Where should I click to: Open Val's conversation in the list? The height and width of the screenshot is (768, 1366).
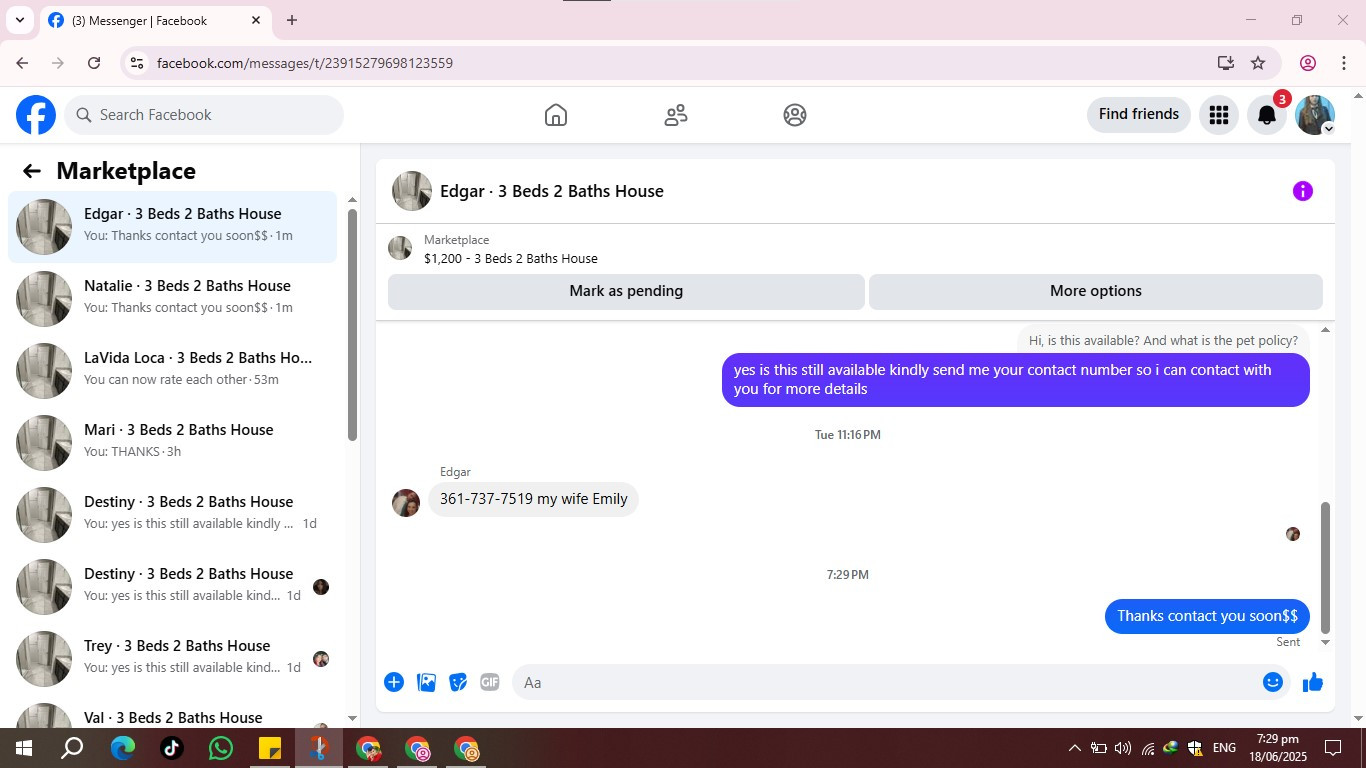click(173, 714)
